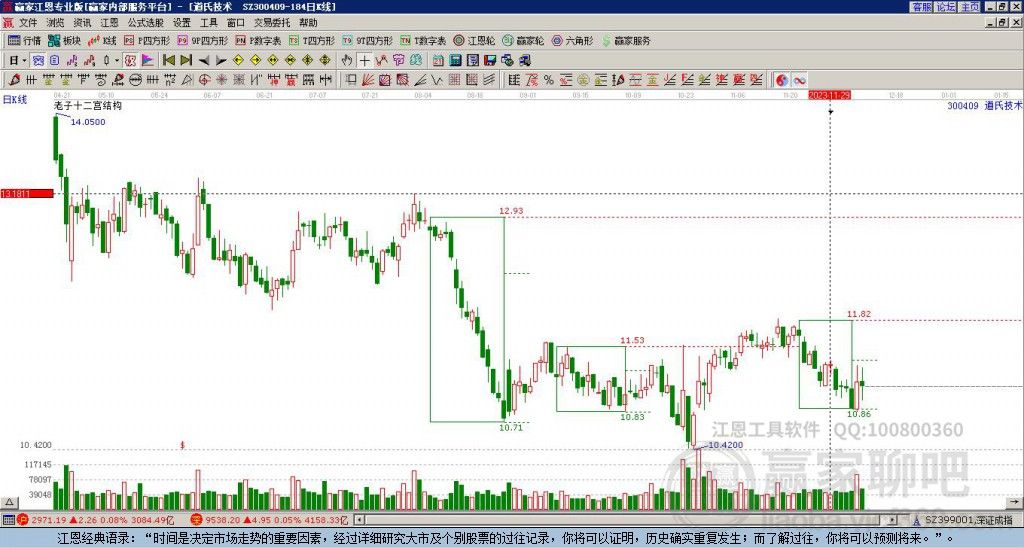1024x548 pixels.
Task: Click the yin-yang taiji icon
Action: pyautogui.click(x=783, y=79)
